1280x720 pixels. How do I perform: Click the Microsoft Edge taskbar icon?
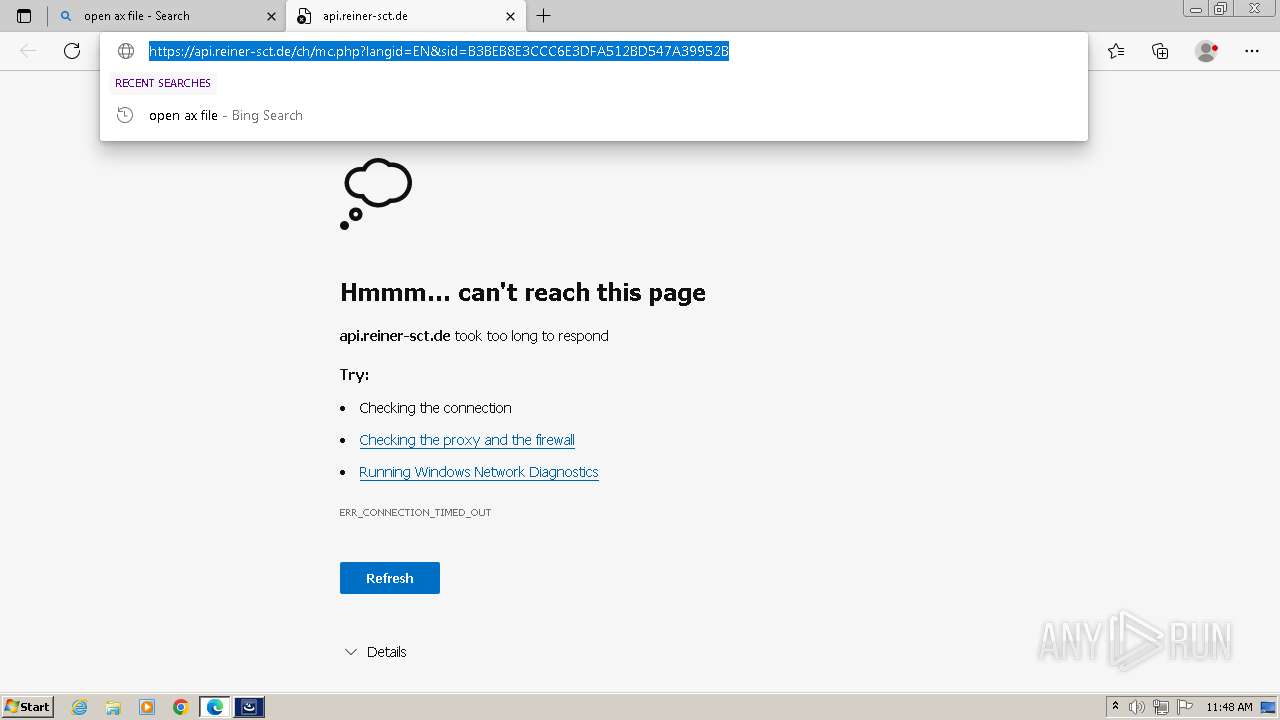(x=215, y=707)
